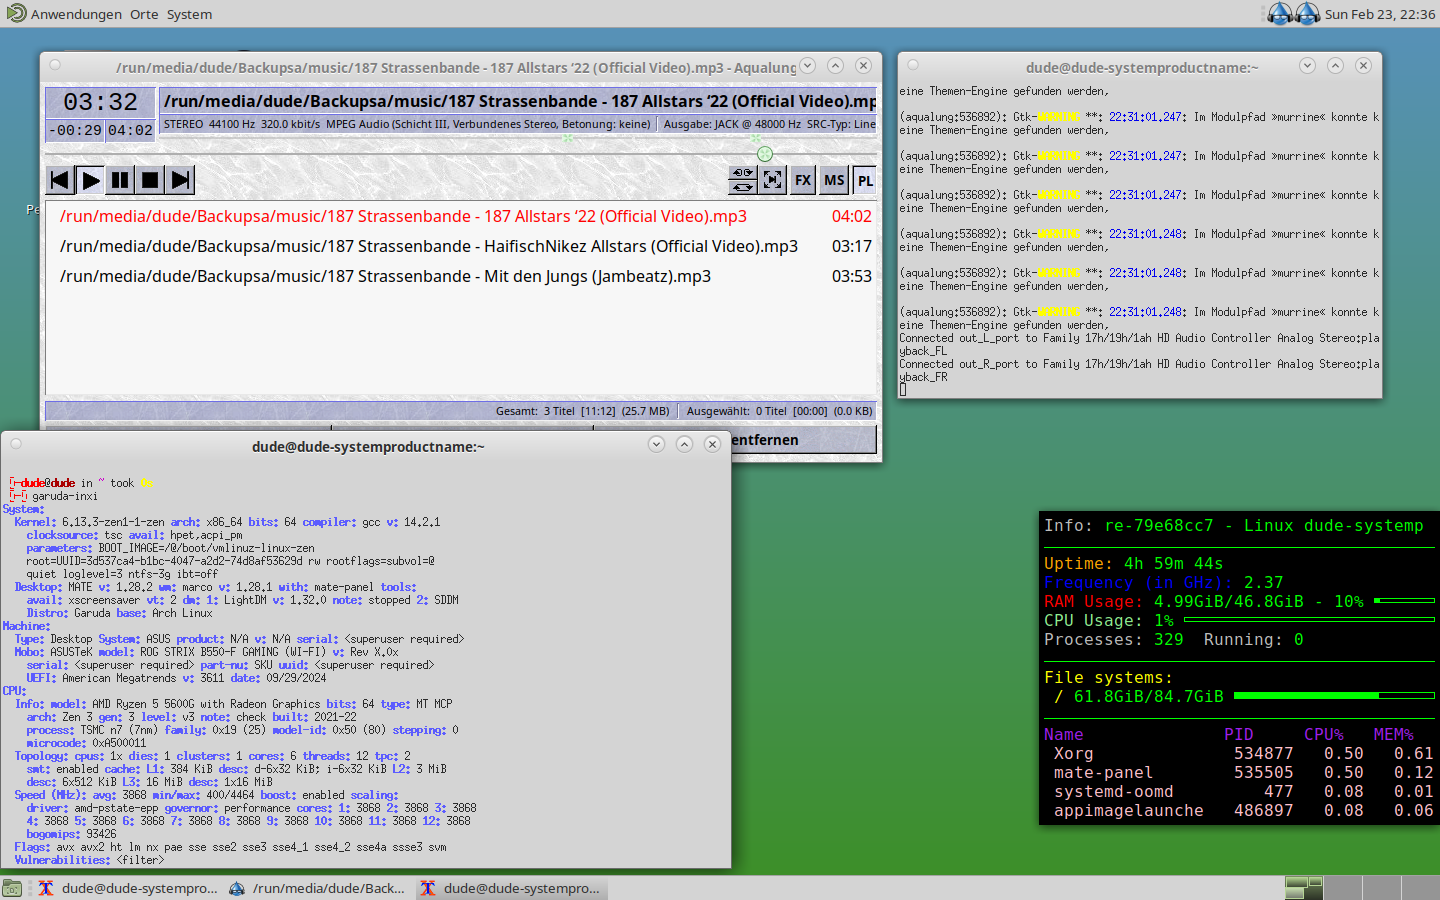The width and height of the screenshot is (1440, 900).
Task: Click the -00:29 remaining time display
Action: (x=75, y=130)
